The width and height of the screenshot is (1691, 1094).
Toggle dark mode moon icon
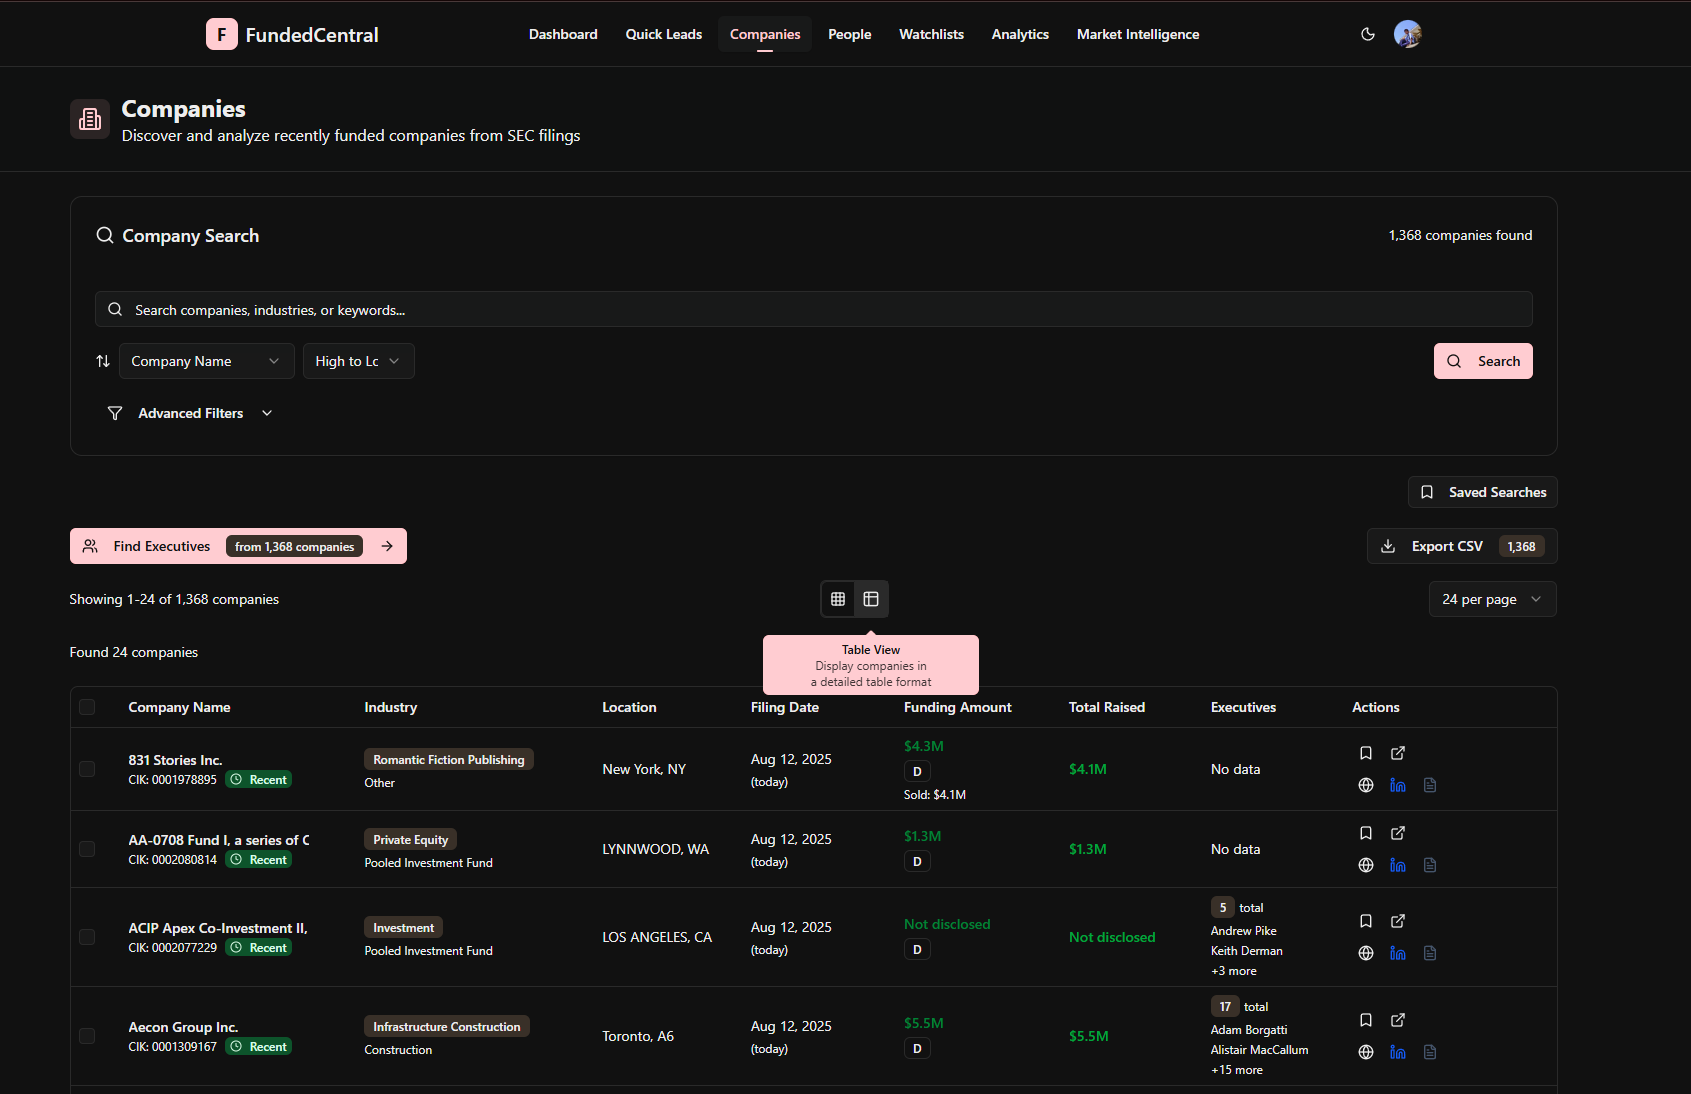1368,34
